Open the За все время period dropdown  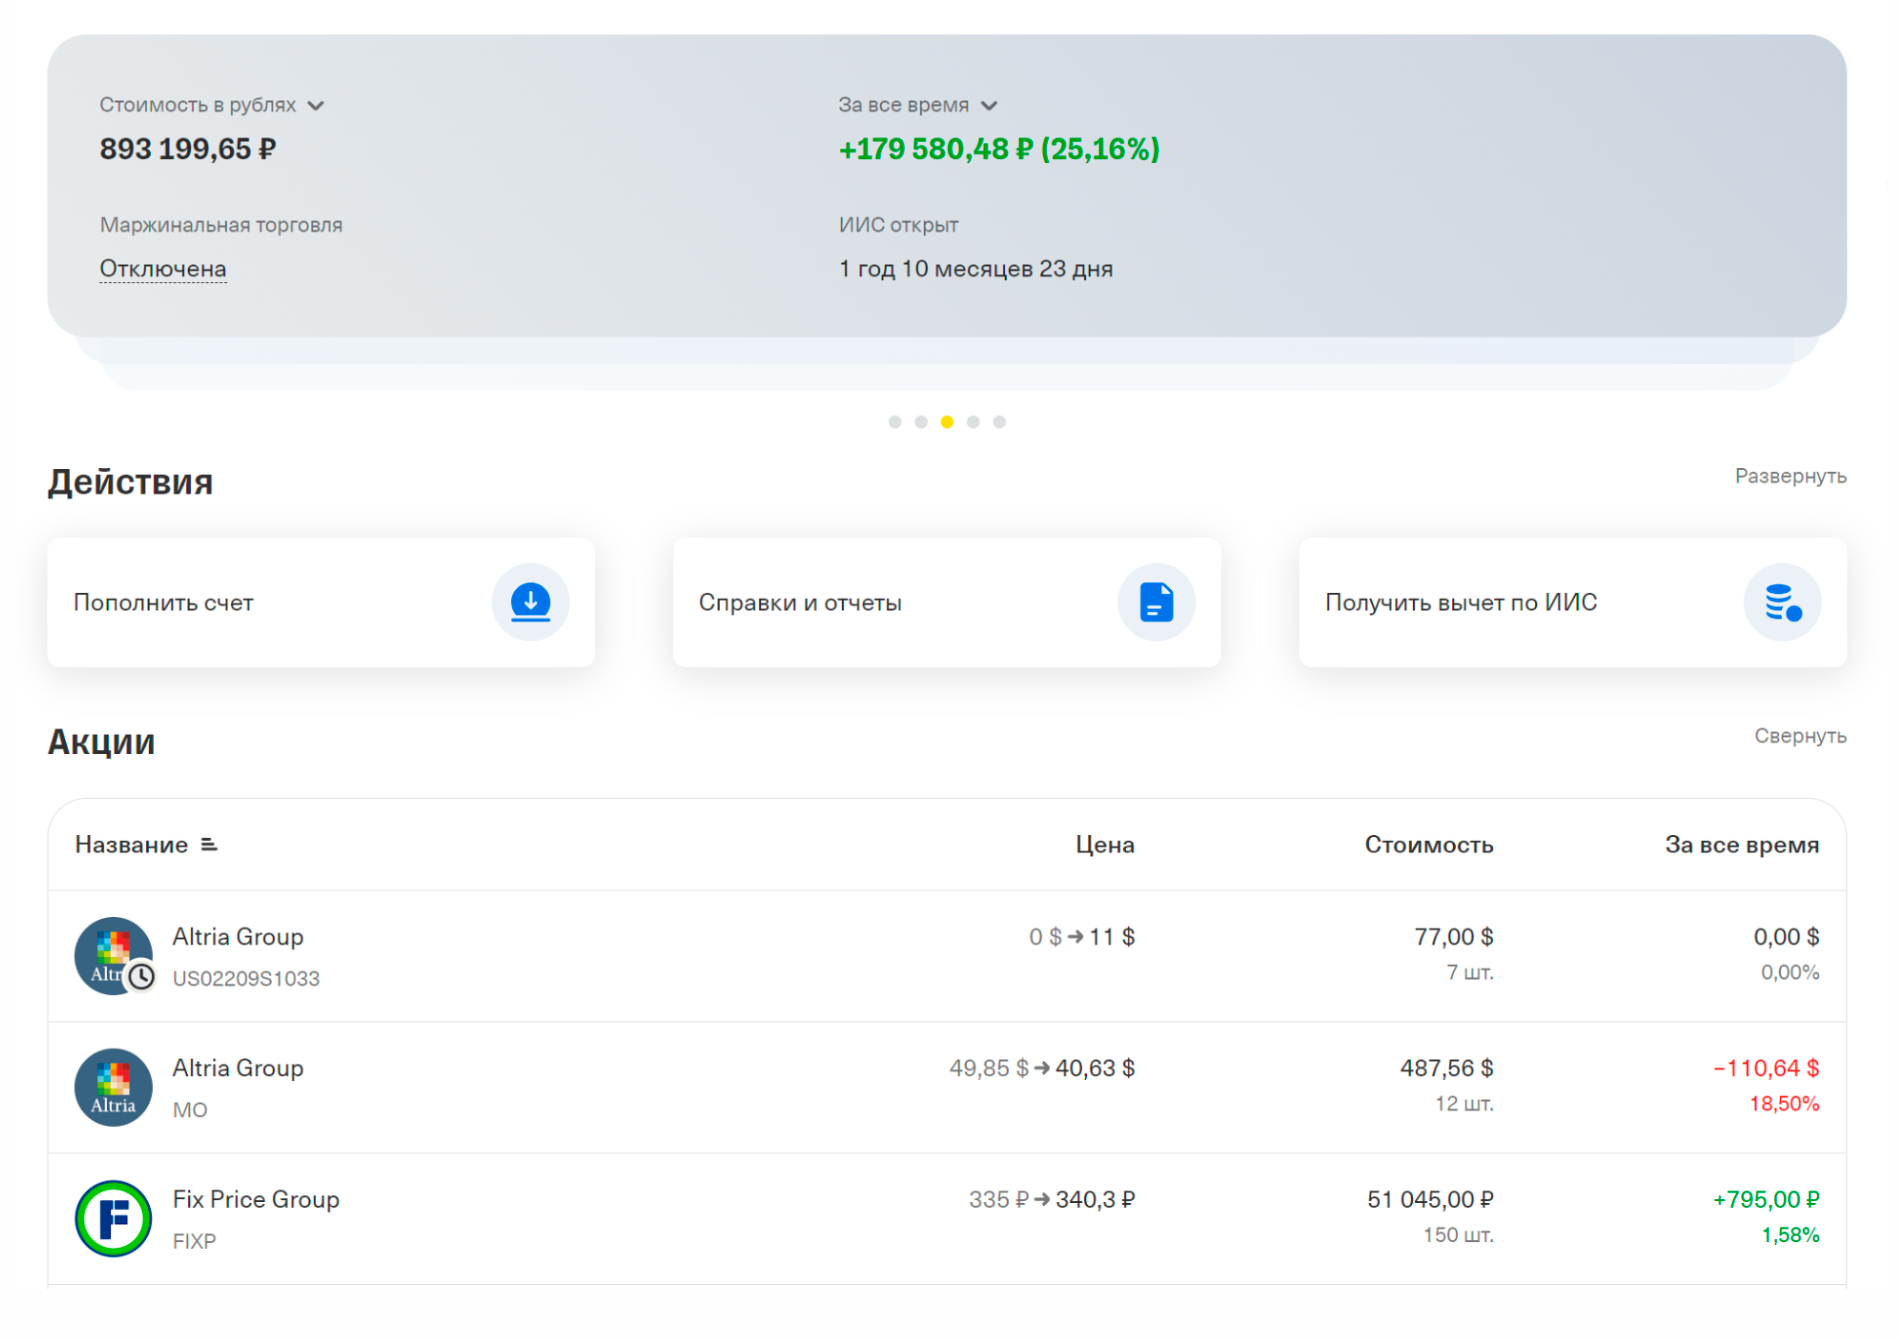tap(918, 105)
